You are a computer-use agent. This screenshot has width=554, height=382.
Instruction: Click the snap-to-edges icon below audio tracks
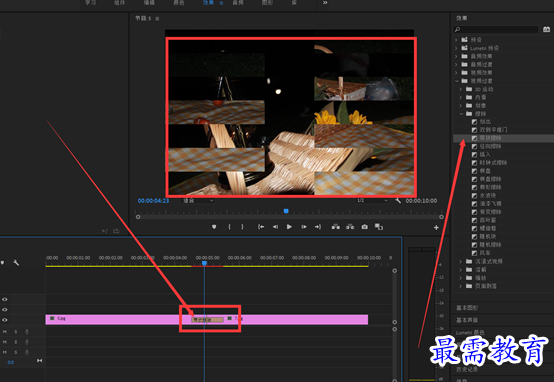(39, 361)
